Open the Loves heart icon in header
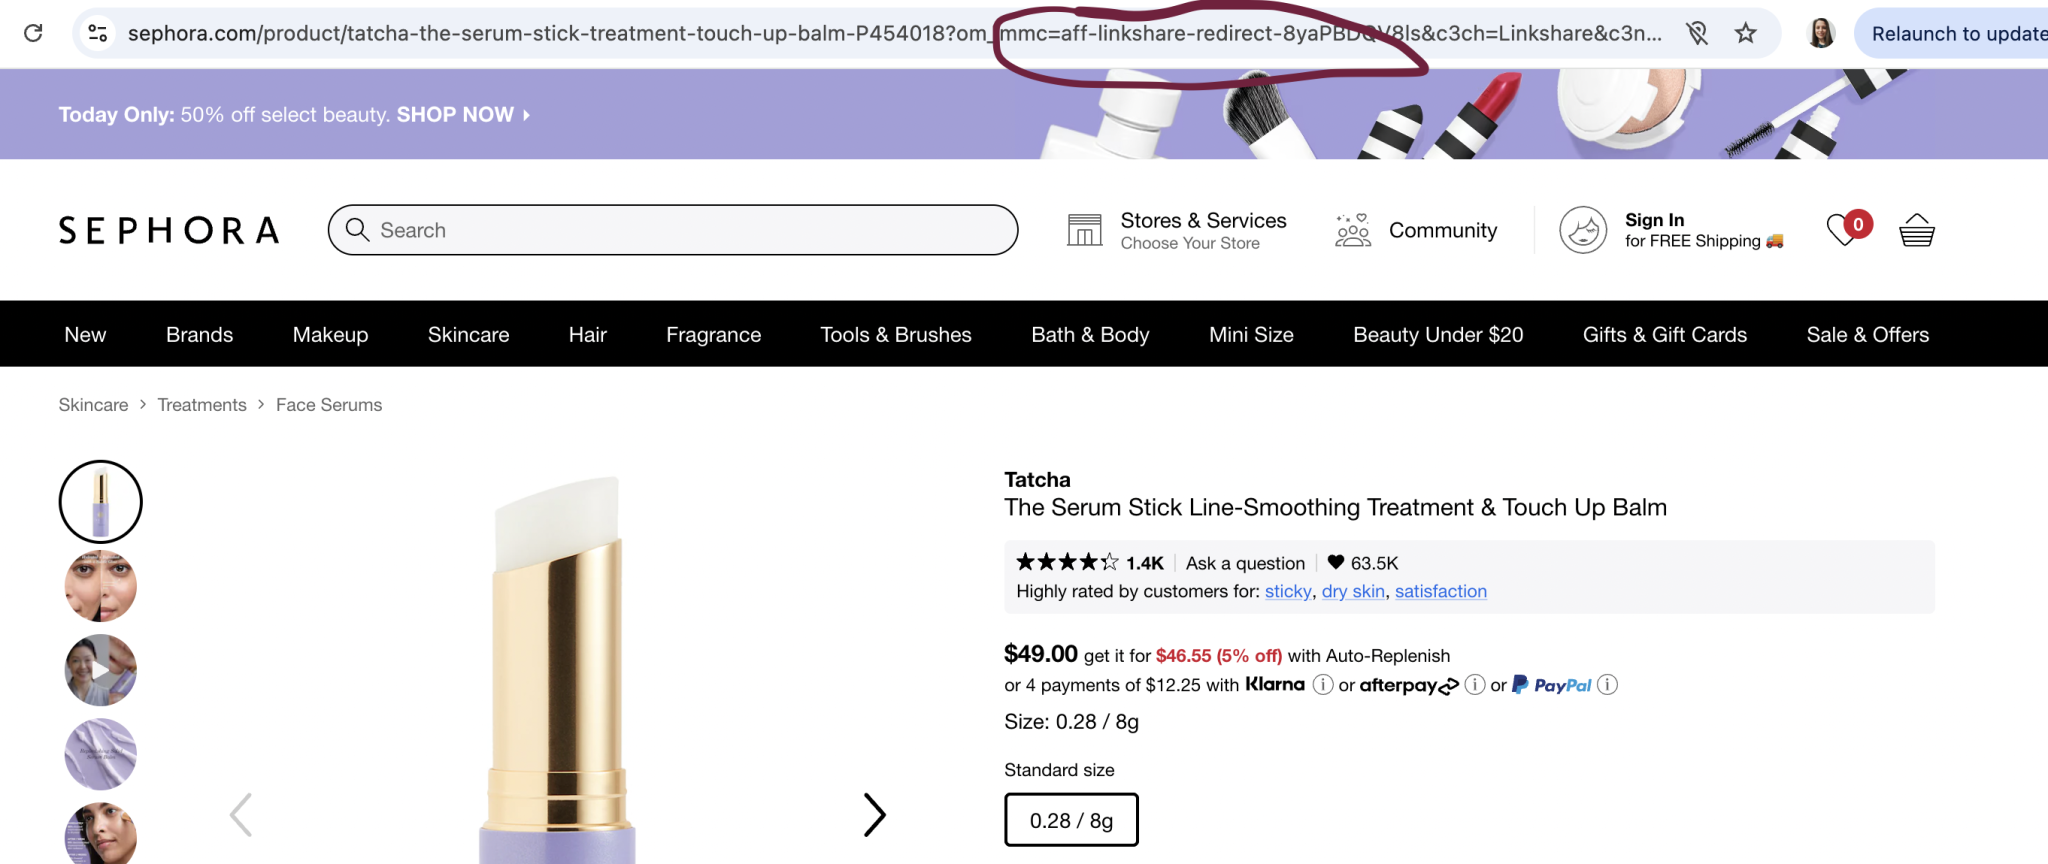The image size is (2048, 864). tap(1841, 230)
